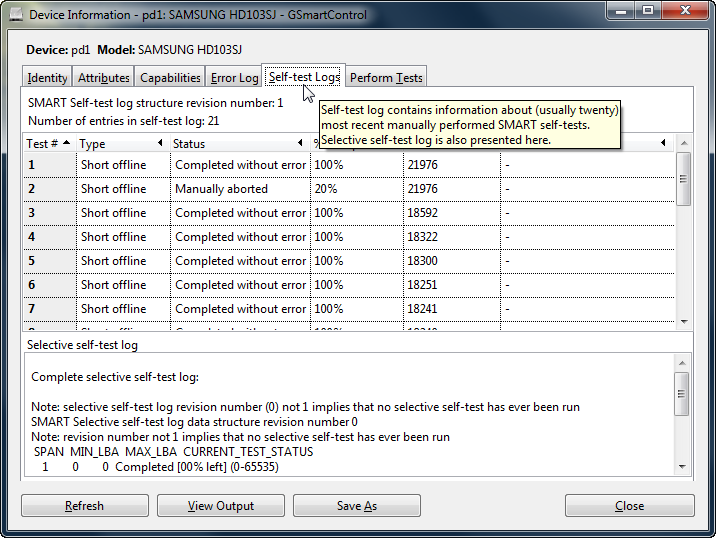Maximize the GSmartControl window

pyautogui.click(x=648, y=11)
